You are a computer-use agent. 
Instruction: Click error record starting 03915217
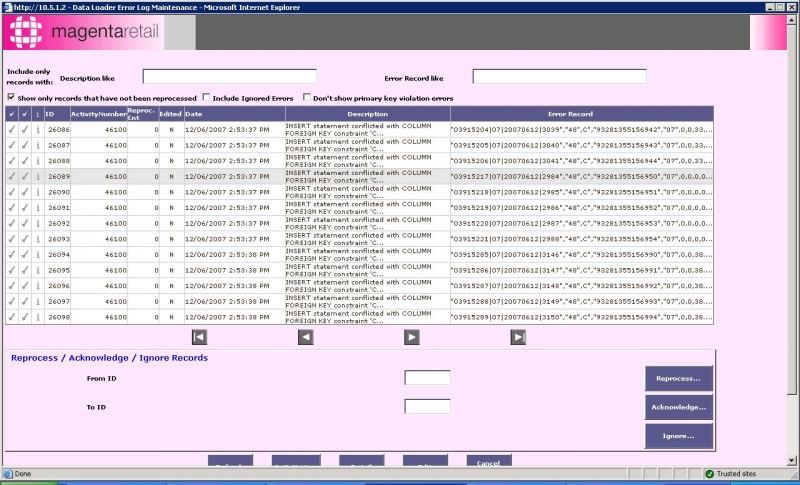[582, 176]
